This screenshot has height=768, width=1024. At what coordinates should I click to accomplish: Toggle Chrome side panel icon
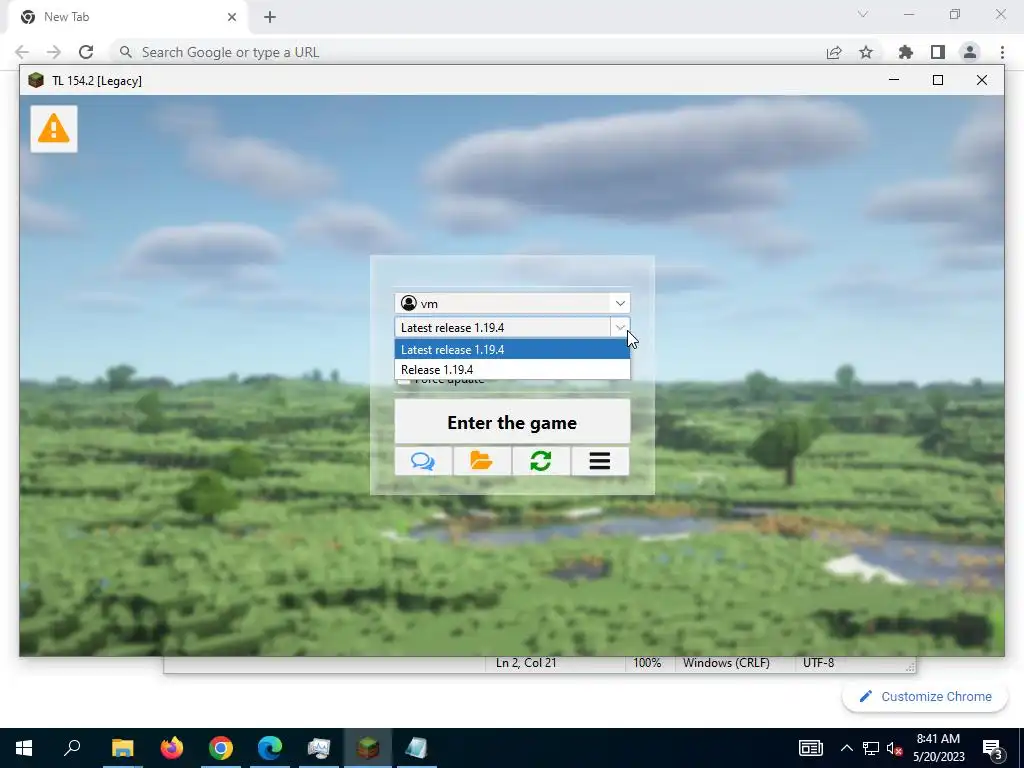tap(938, 52)
